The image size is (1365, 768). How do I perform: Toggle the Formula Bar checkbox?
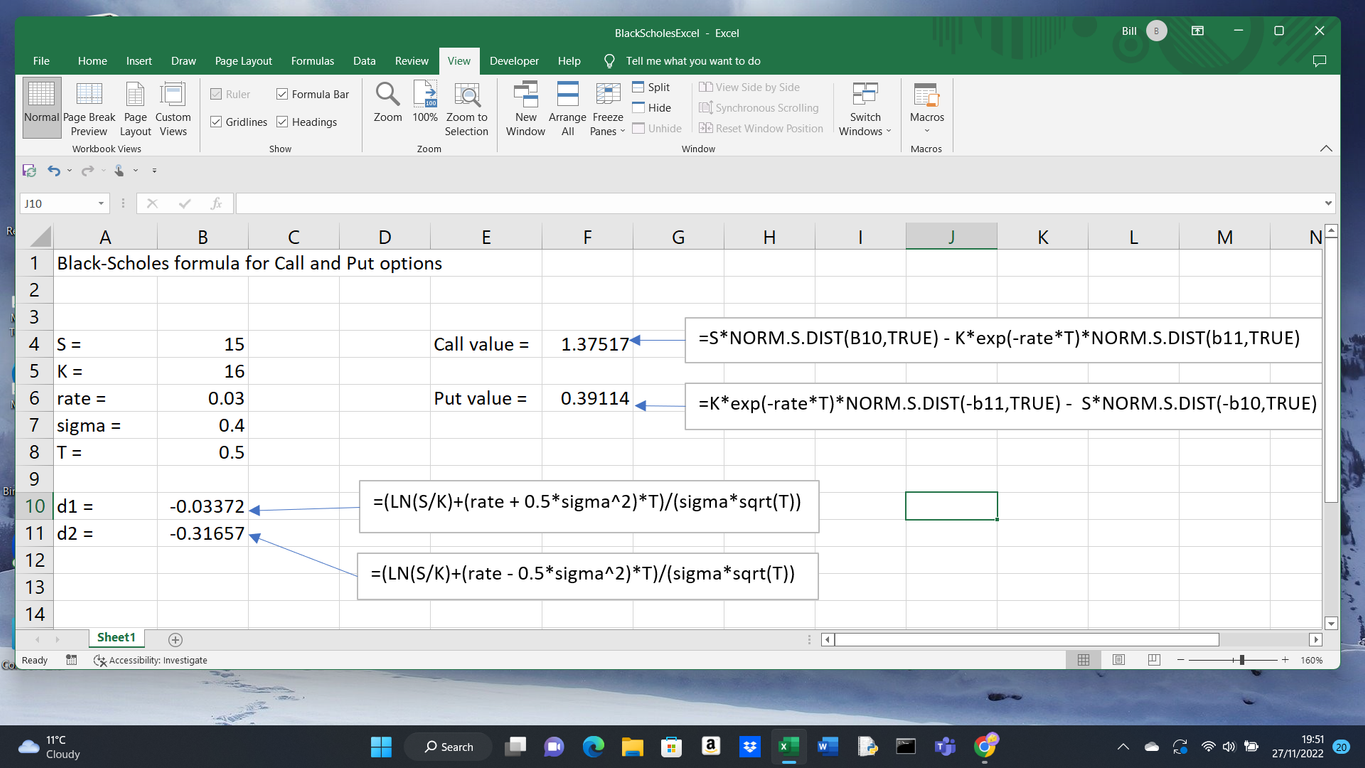click(x=283, y=94)
